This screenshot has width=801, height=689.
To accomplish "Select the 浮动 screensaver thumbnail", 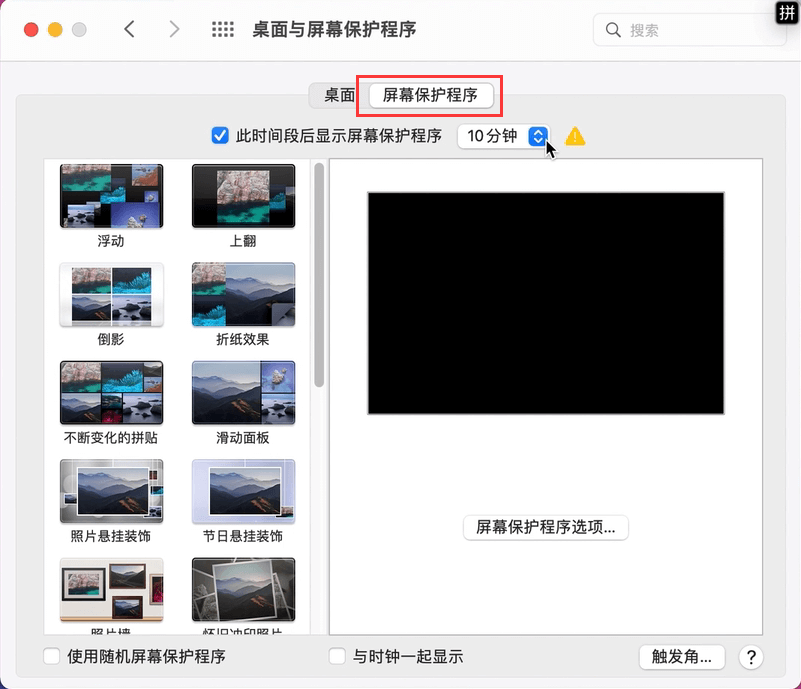I will 111,196.
